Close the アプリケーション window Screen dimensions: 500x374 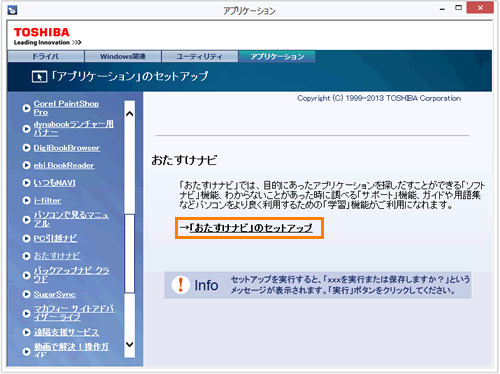tap(480, 8)
